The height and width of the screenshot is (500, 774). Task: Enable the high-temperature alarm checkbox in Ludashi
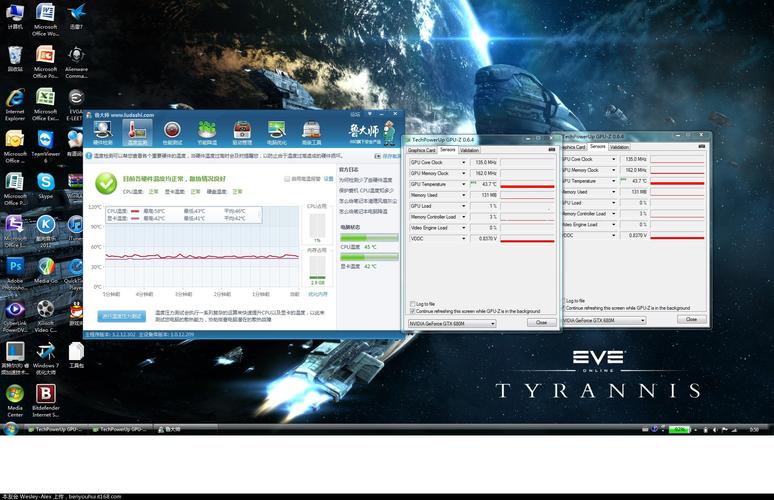287,179
